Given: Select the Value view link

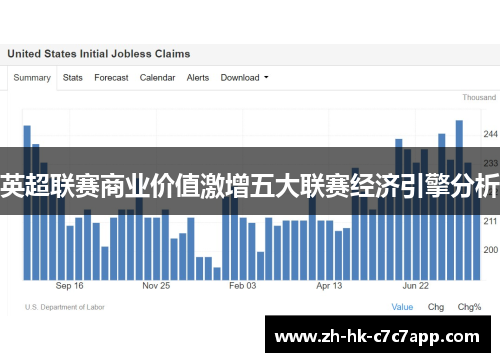Looking at the screenshot, I should tap(402, 307).
